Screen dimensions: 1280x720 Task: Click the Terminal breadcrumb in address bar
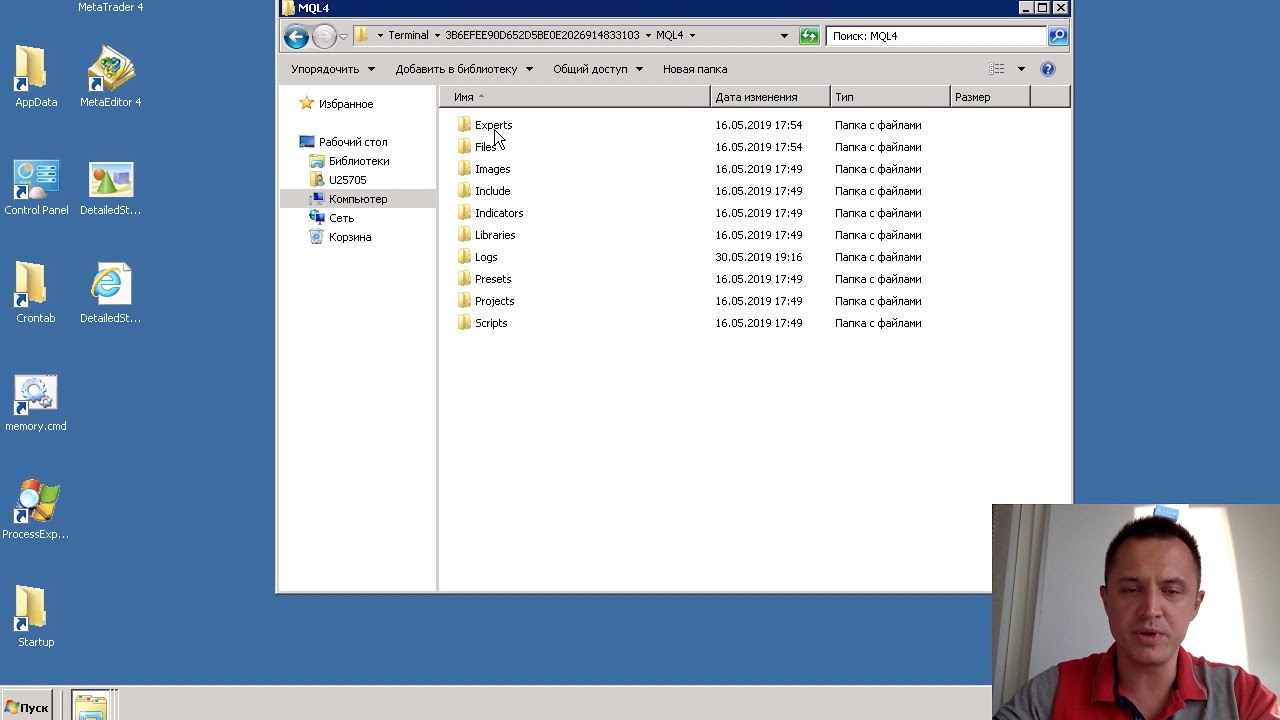(408, 36)
